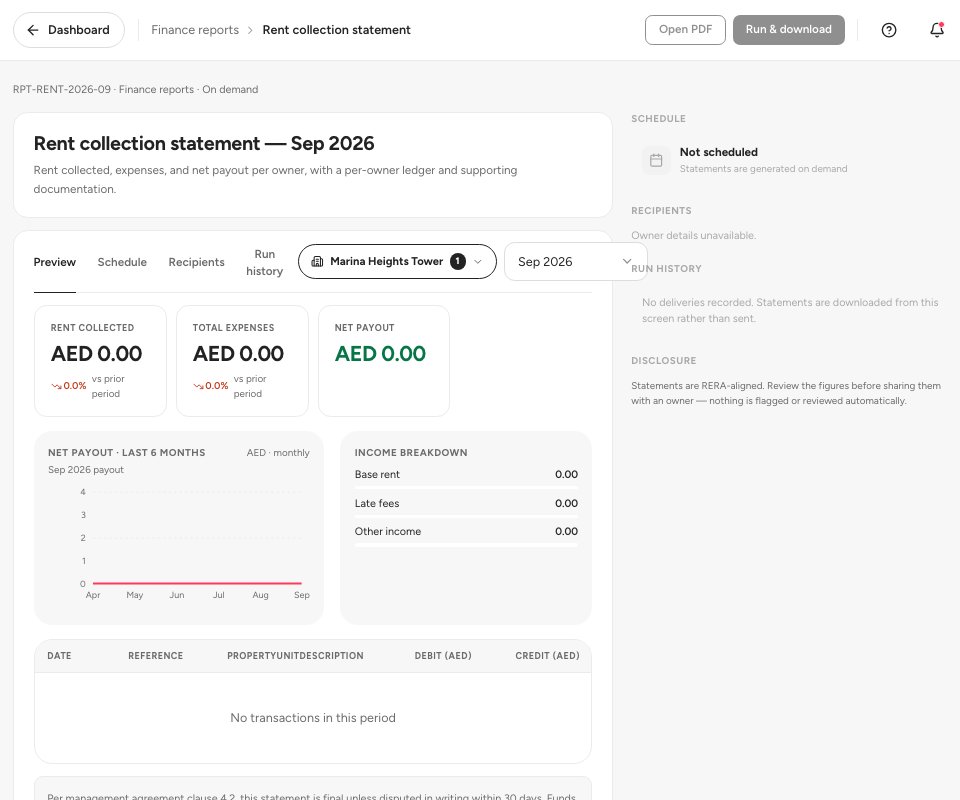Click the Rent collection statement breadcrumb

(336, 30)
